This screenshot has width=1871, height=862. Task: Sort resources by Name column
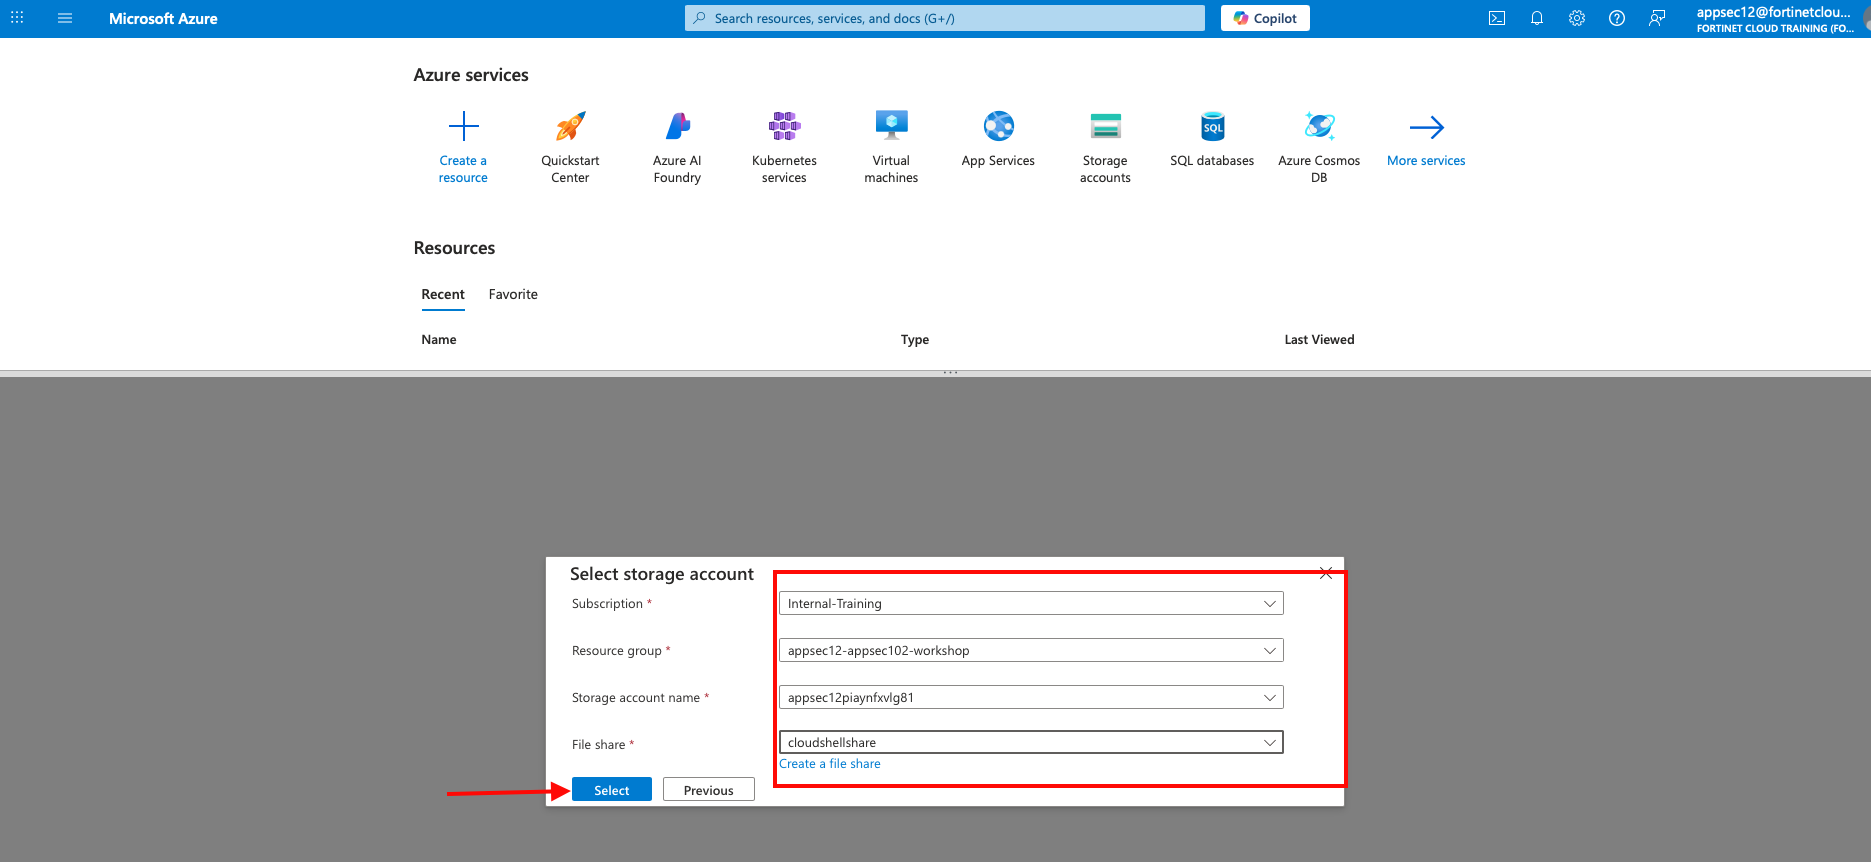439,340
